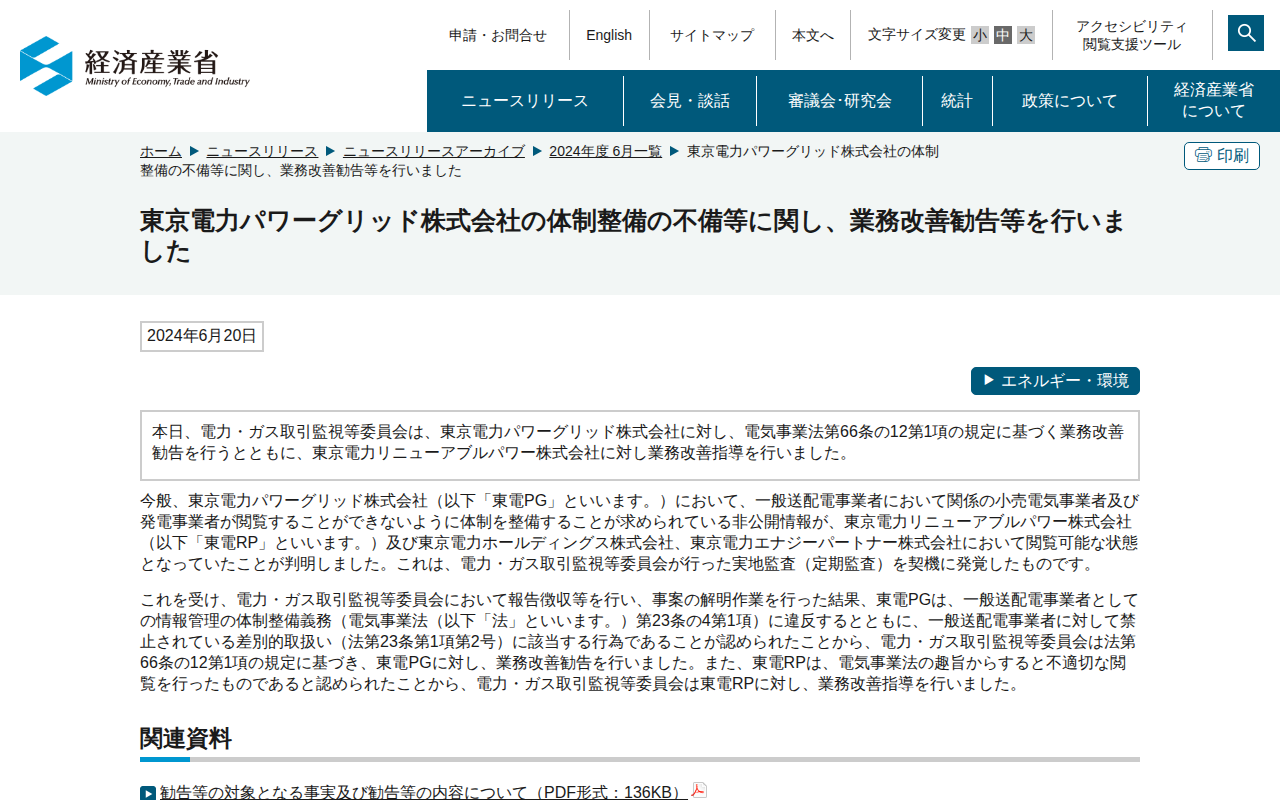The width and height of the screenshot is (1280, 800).
Task: Click the 印刷 print button
Action: click(x=1222, y=156)
